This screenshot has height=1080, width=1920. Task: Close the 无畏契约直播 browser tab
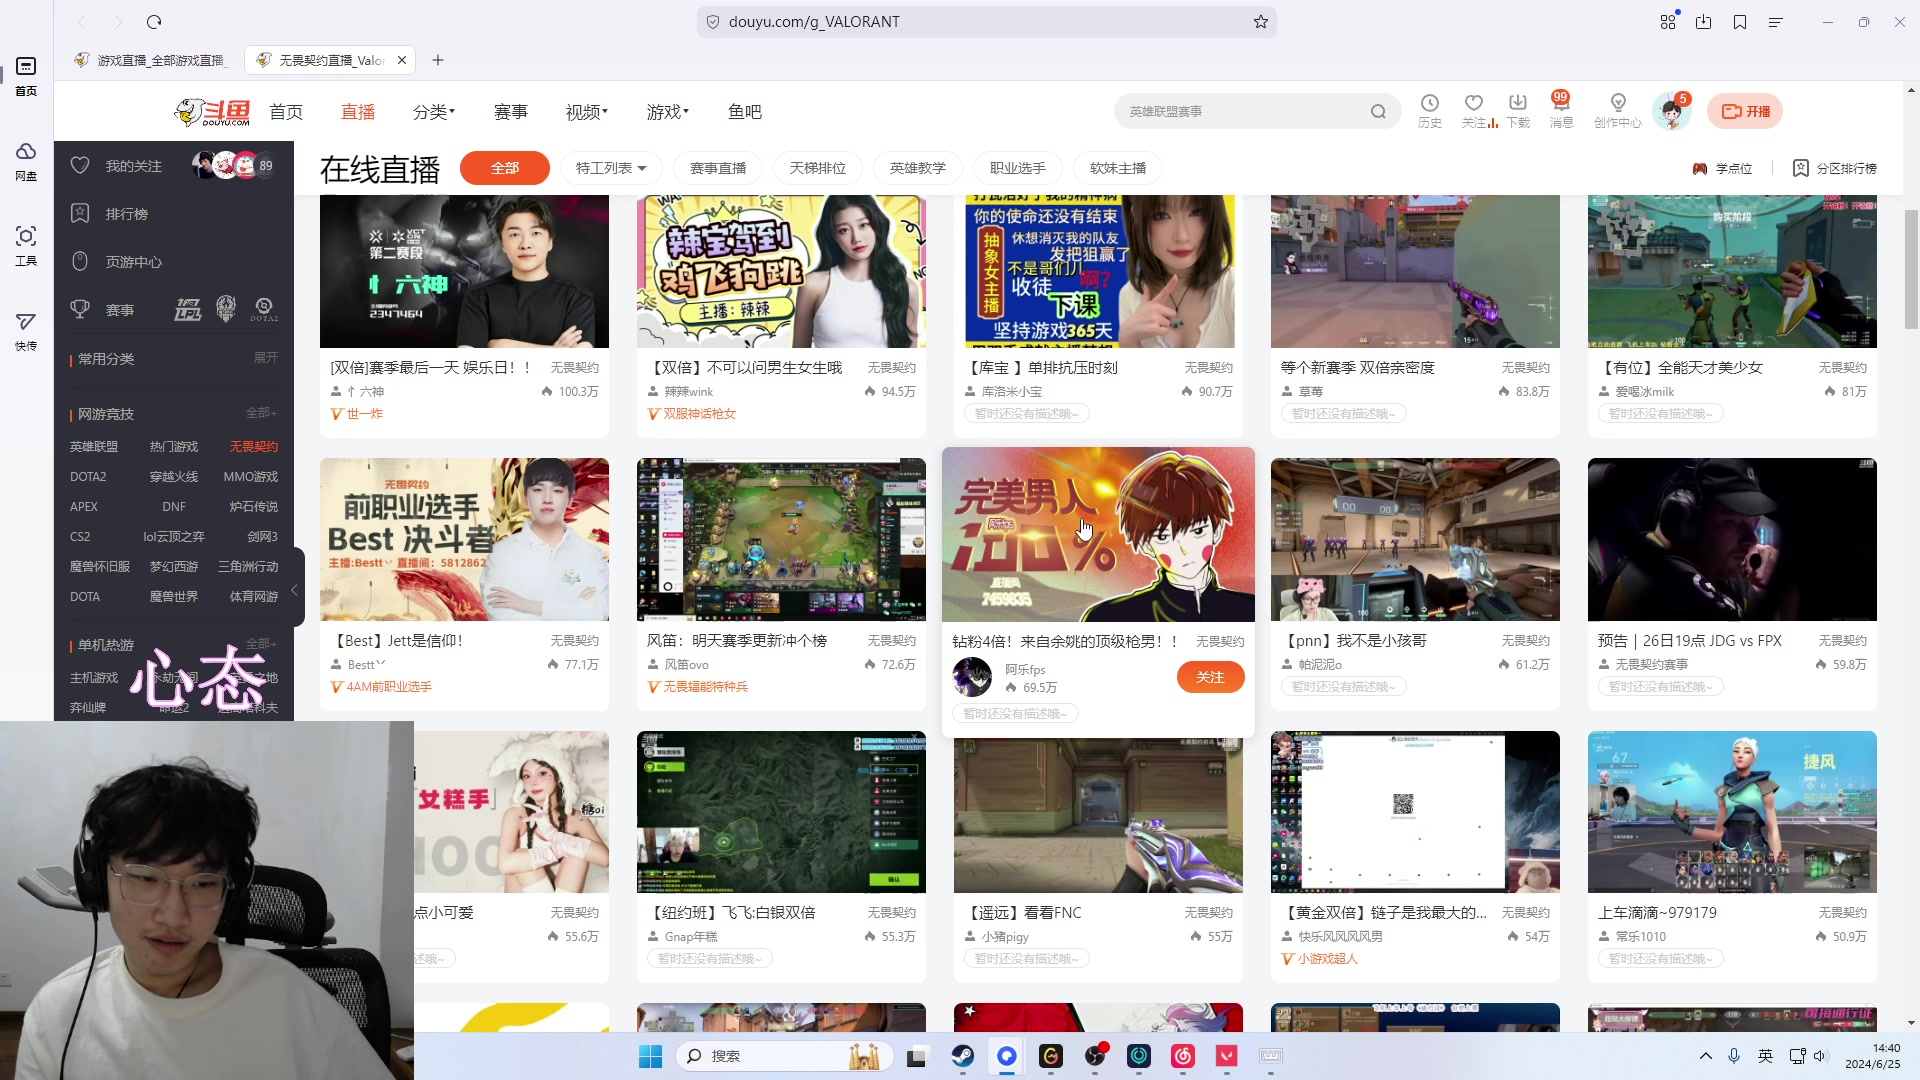(401, 60)
